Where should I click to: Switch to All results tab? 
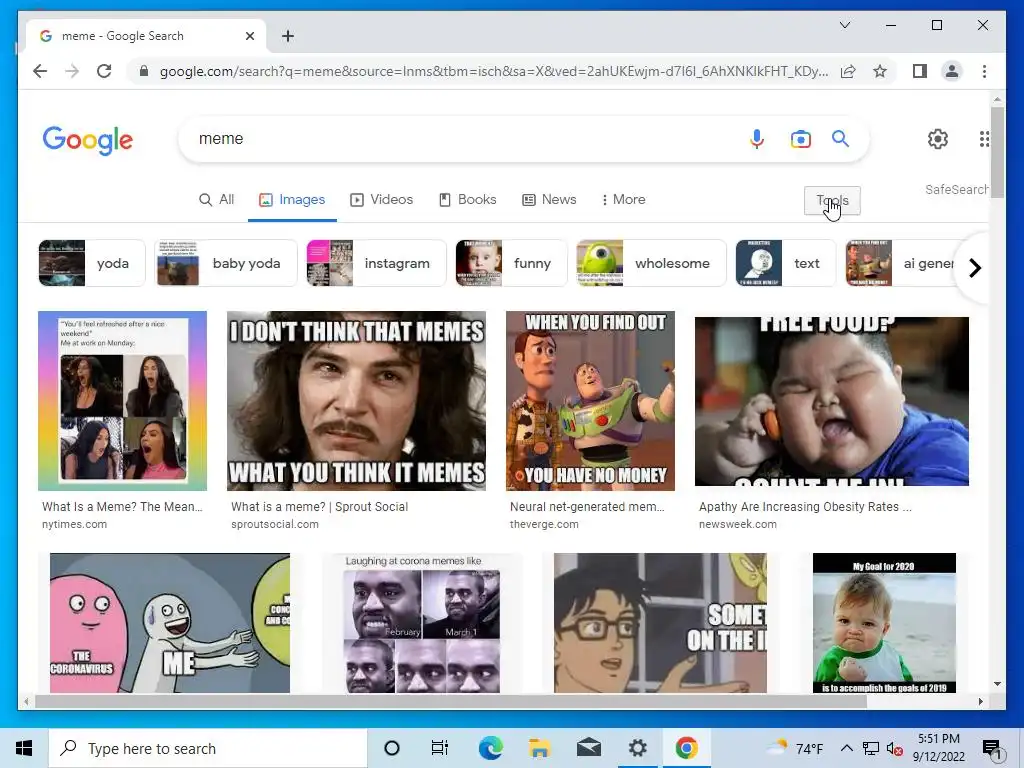[216, 199]
